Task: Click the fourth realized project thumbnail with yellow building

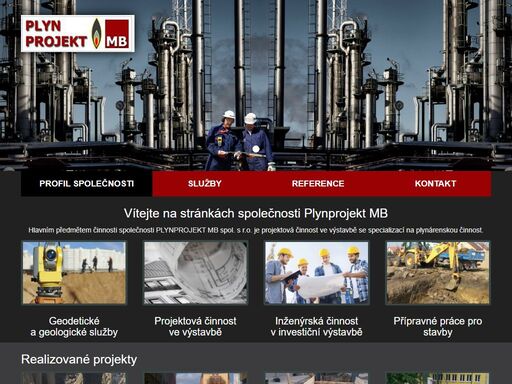Action: (x=438, y=378)
